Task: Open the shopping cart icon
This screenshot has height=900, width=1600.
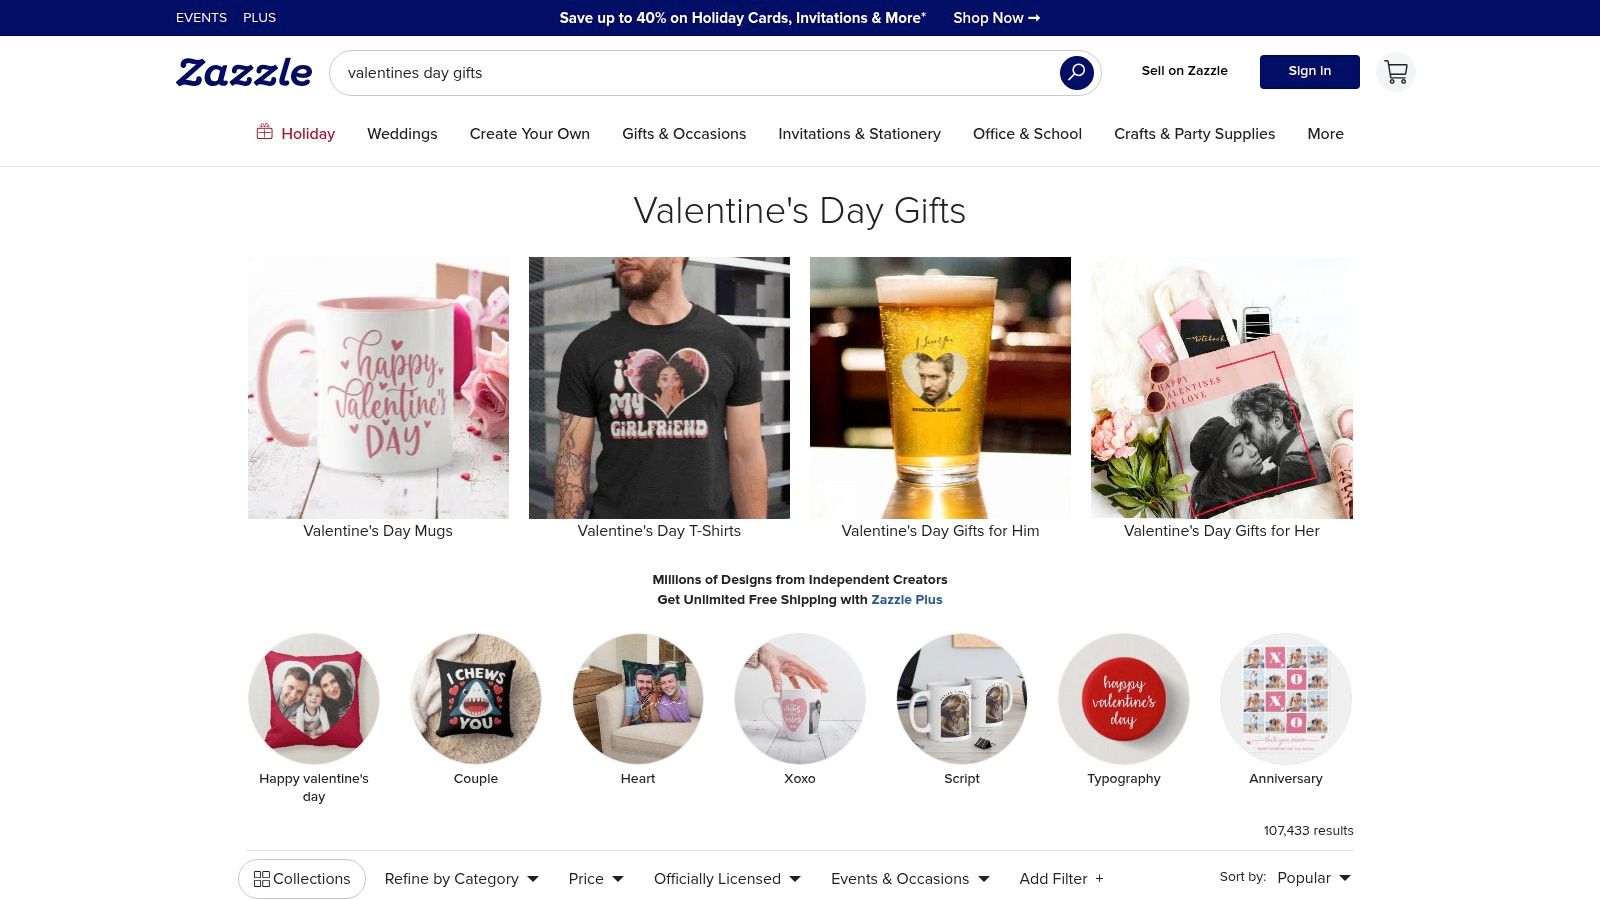Action: coord(1396,72)
